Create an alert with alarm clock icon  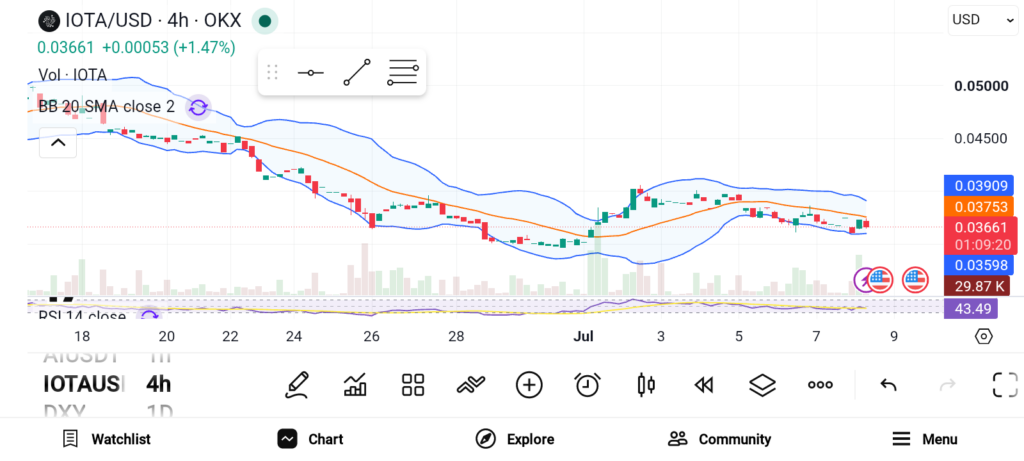click(x=588, y=385)
